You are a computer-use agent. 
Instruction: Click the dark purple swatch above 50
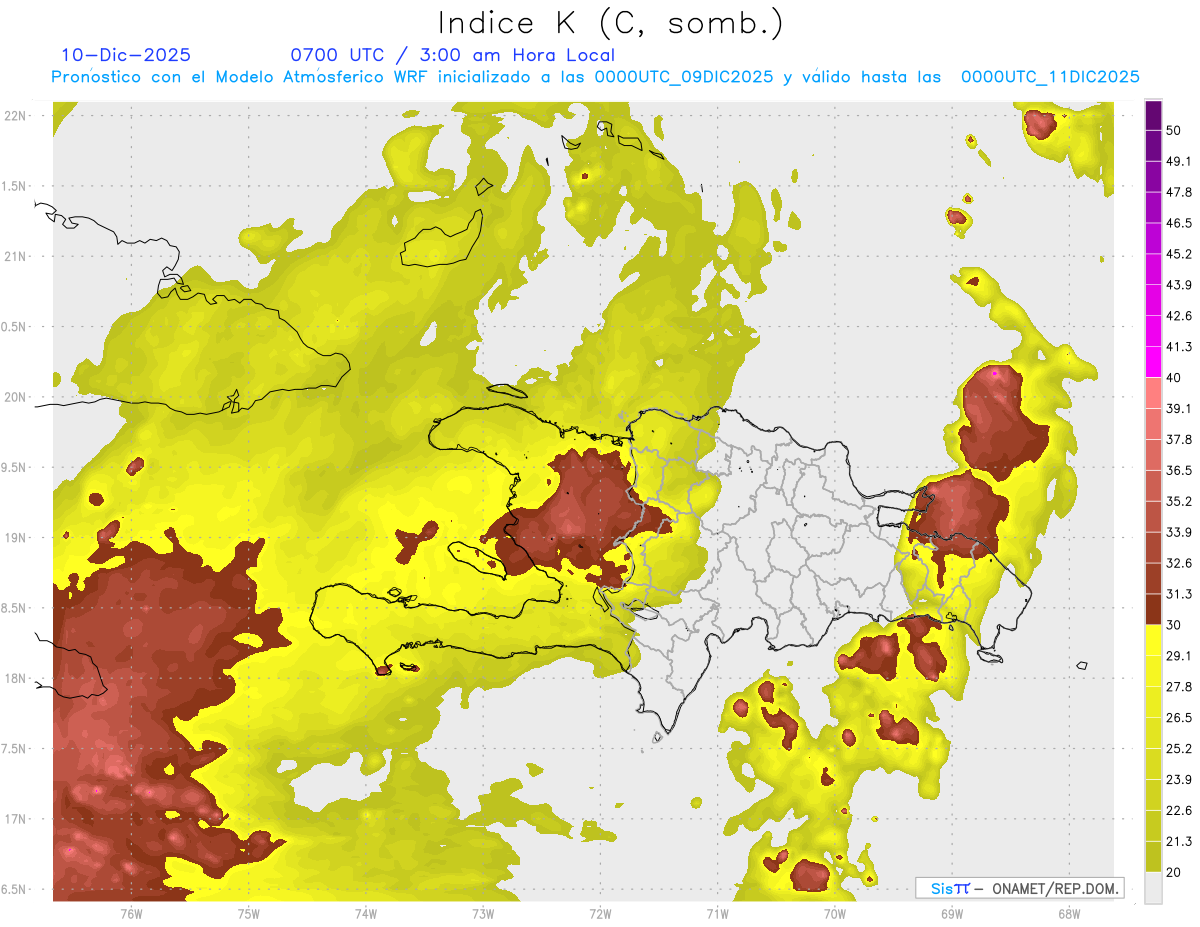[1153, 116]
